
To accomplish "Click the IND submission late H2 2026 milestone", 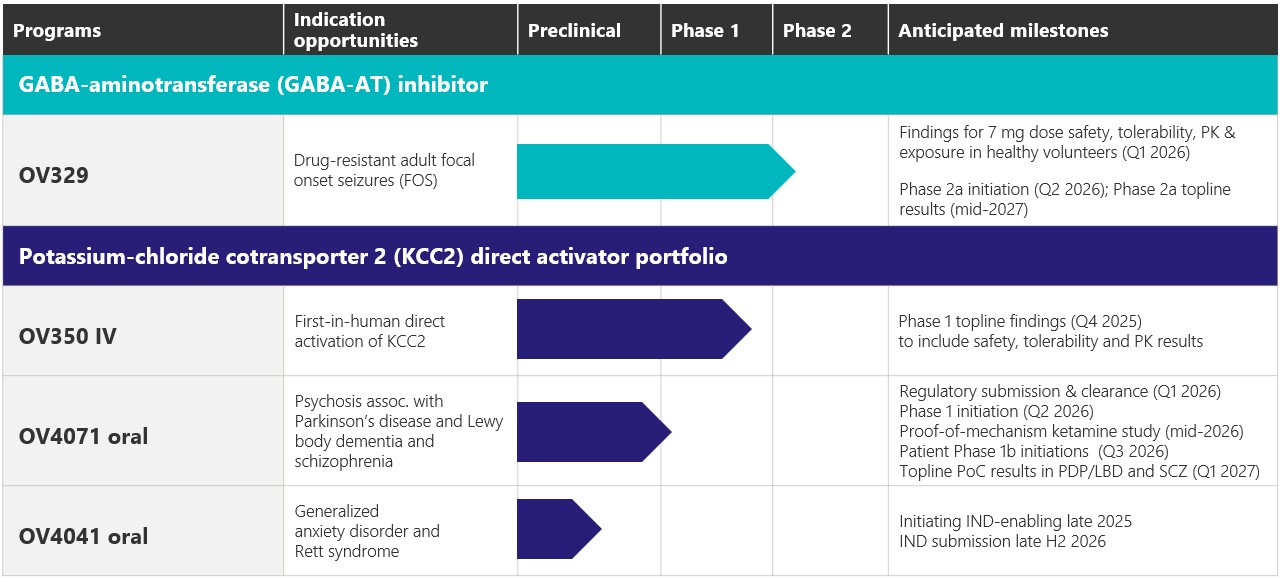I will [x=1002, y=541].
